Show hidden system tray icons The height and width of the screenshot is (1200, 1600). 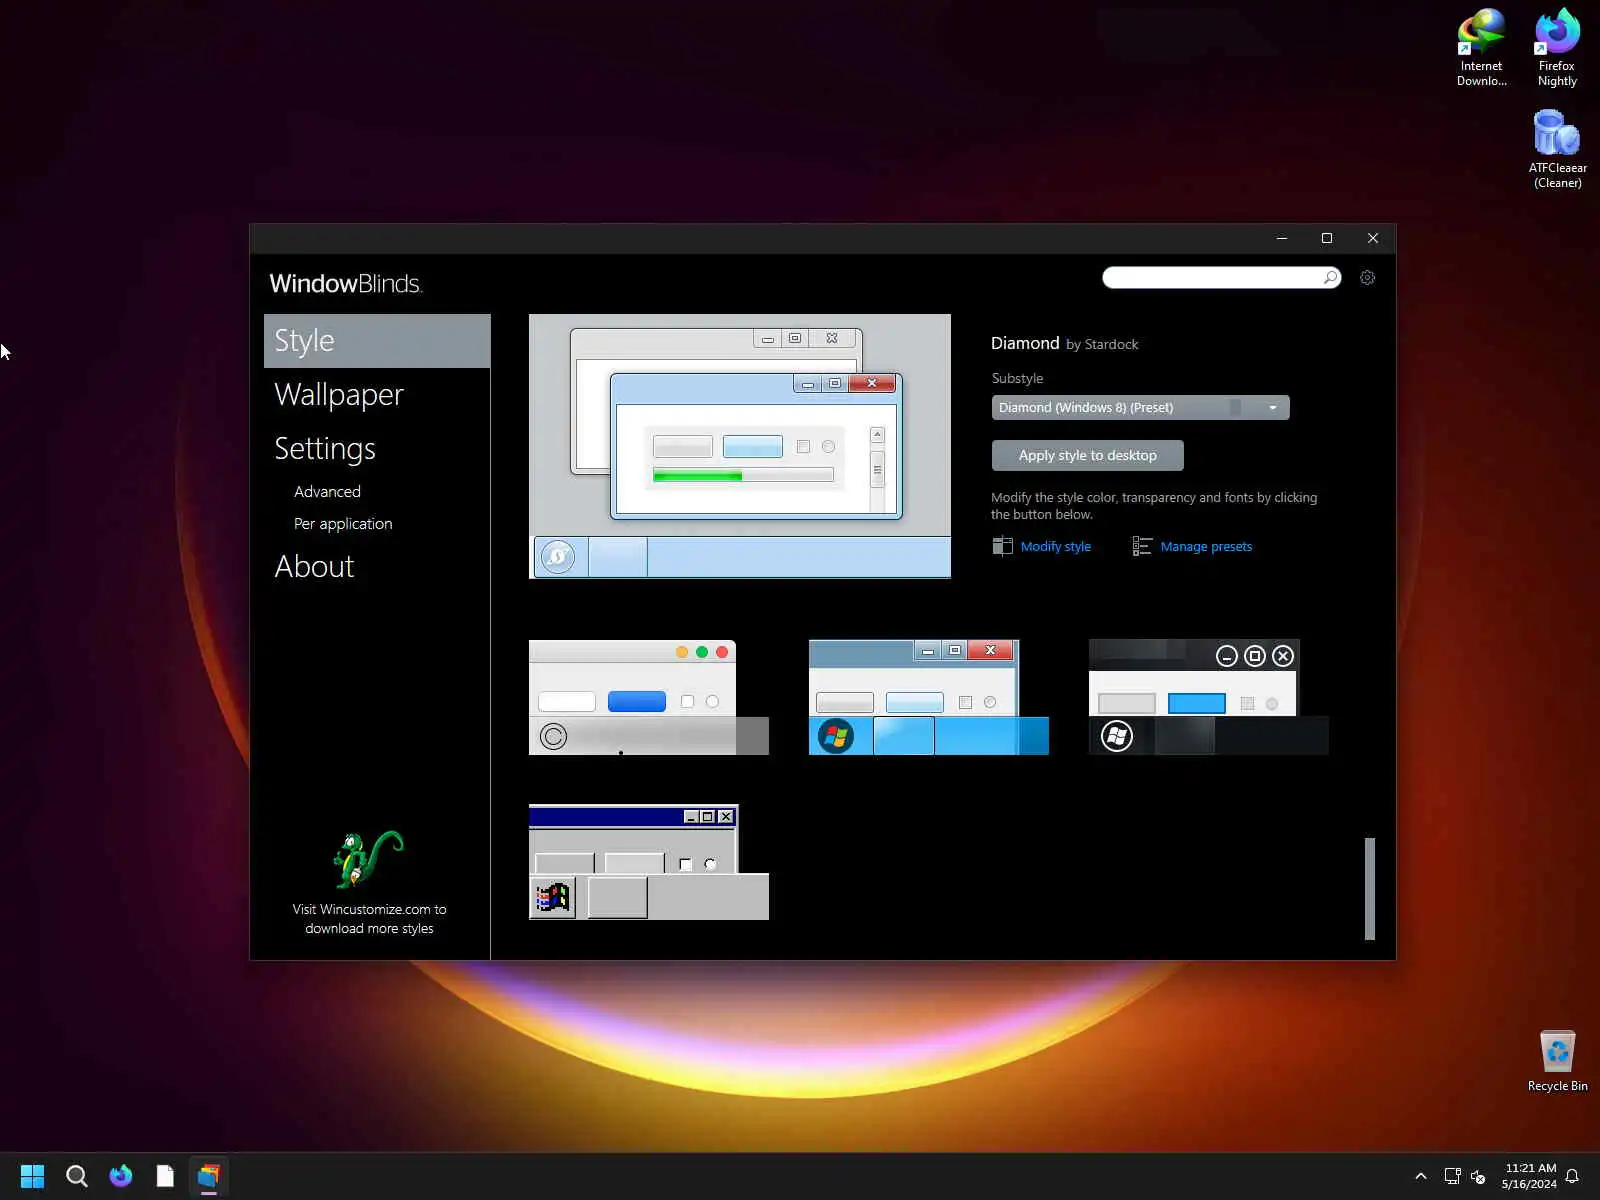[1421, 1176]
